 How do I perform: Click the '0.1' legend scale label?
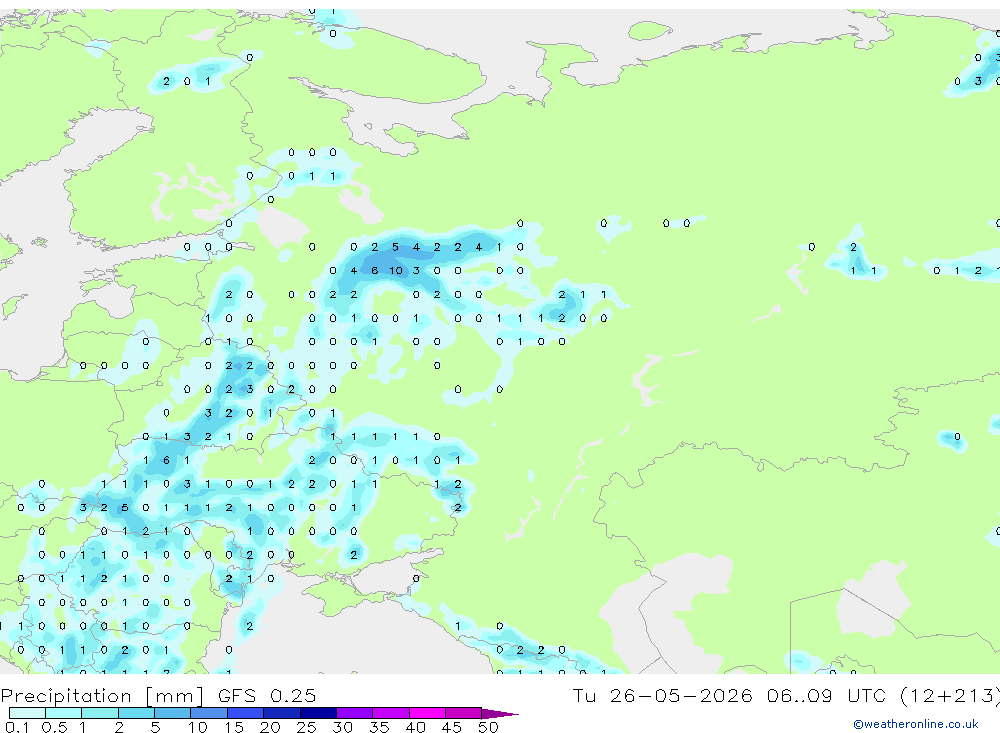17,727
